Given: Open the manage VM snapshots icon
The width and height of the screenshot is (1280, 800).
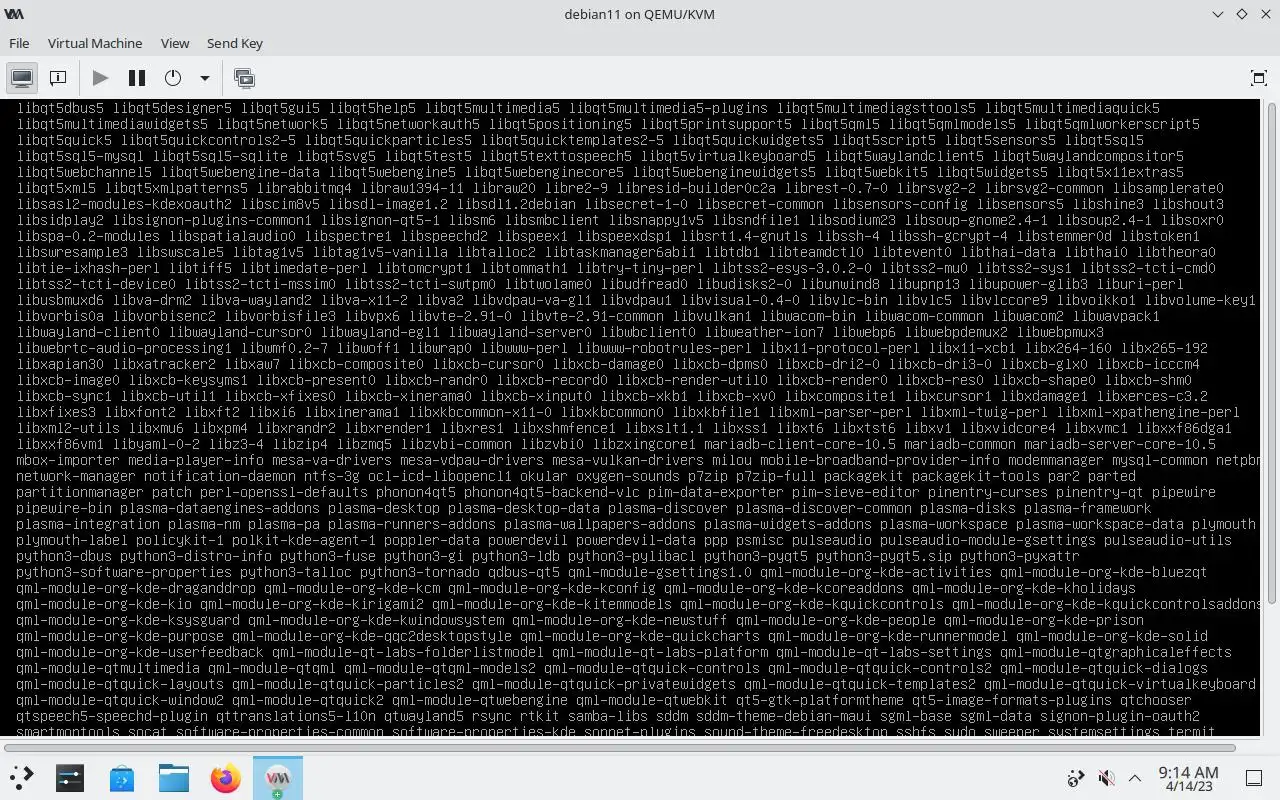Looking at the screenshot, I should coord(244,78).
